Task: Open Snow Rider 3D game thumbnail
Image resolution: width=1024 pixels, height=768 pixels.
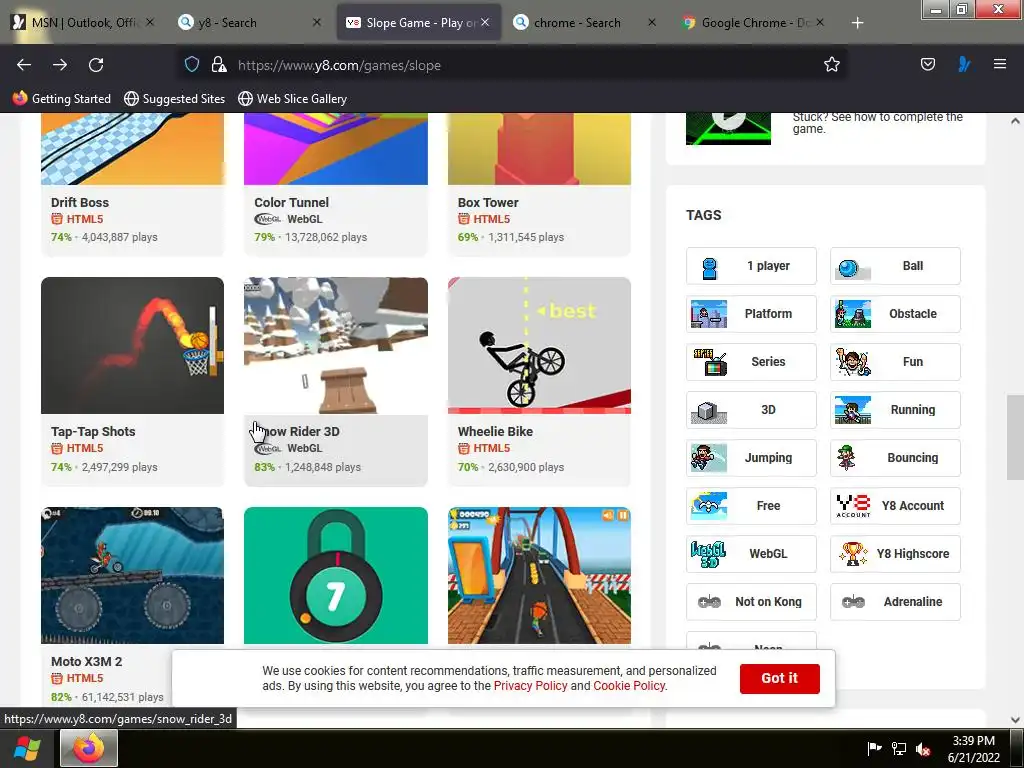Action: [x=336, y=345]
